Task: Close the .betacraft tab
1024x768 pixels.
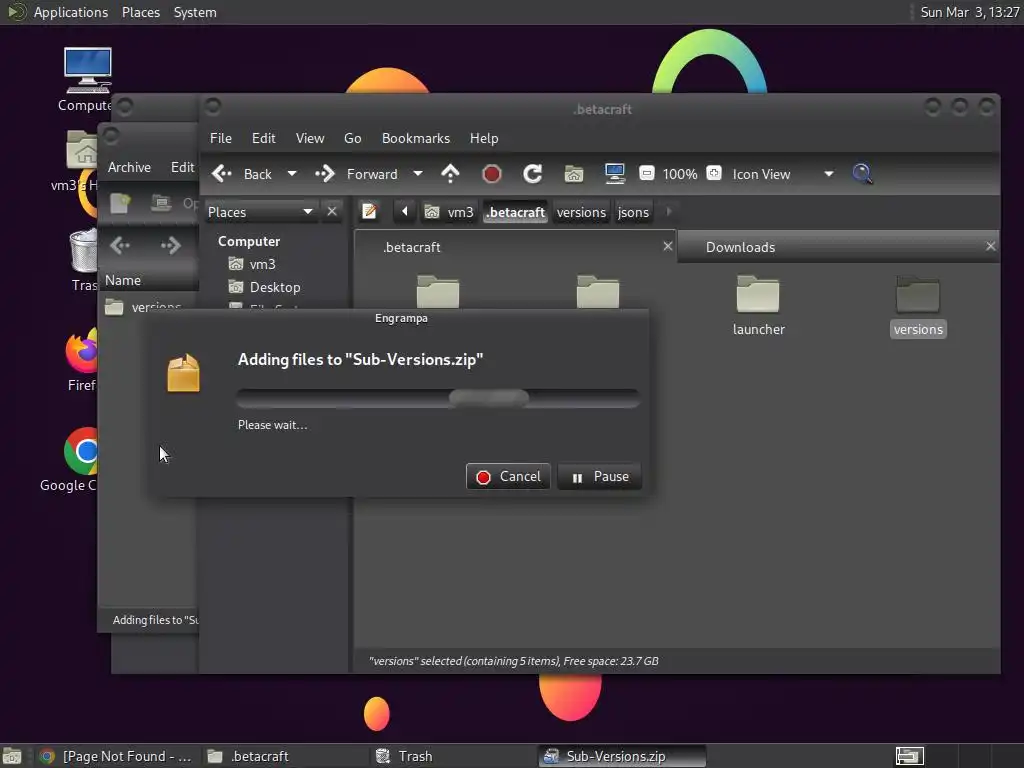Action: pos(667,246)
